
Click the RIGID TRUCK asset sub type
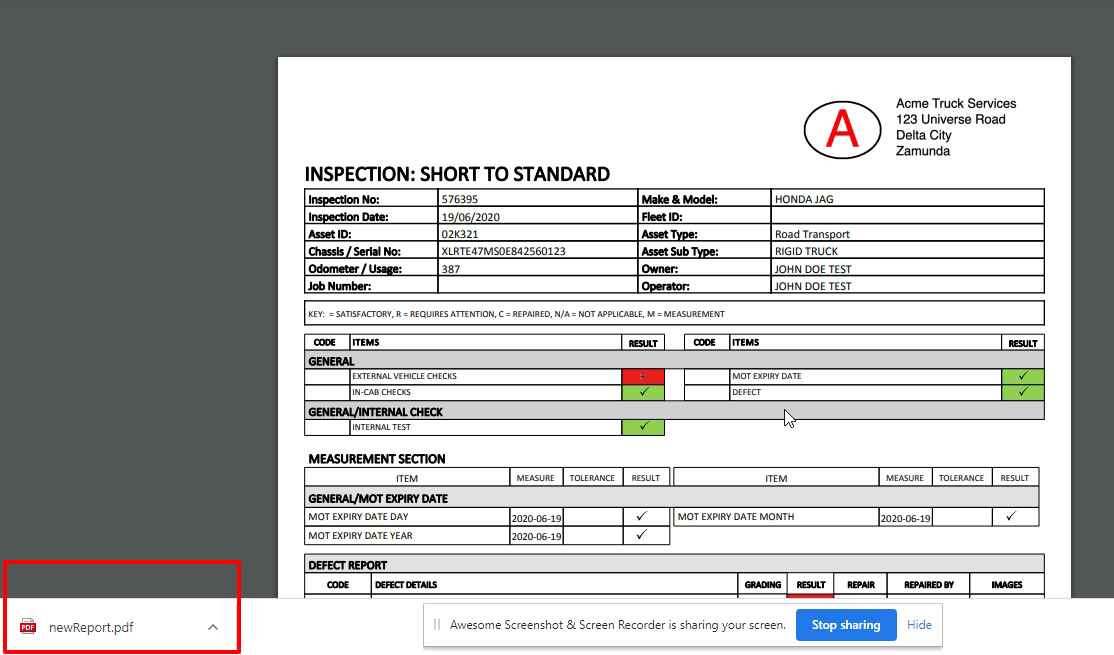point(806,251)
